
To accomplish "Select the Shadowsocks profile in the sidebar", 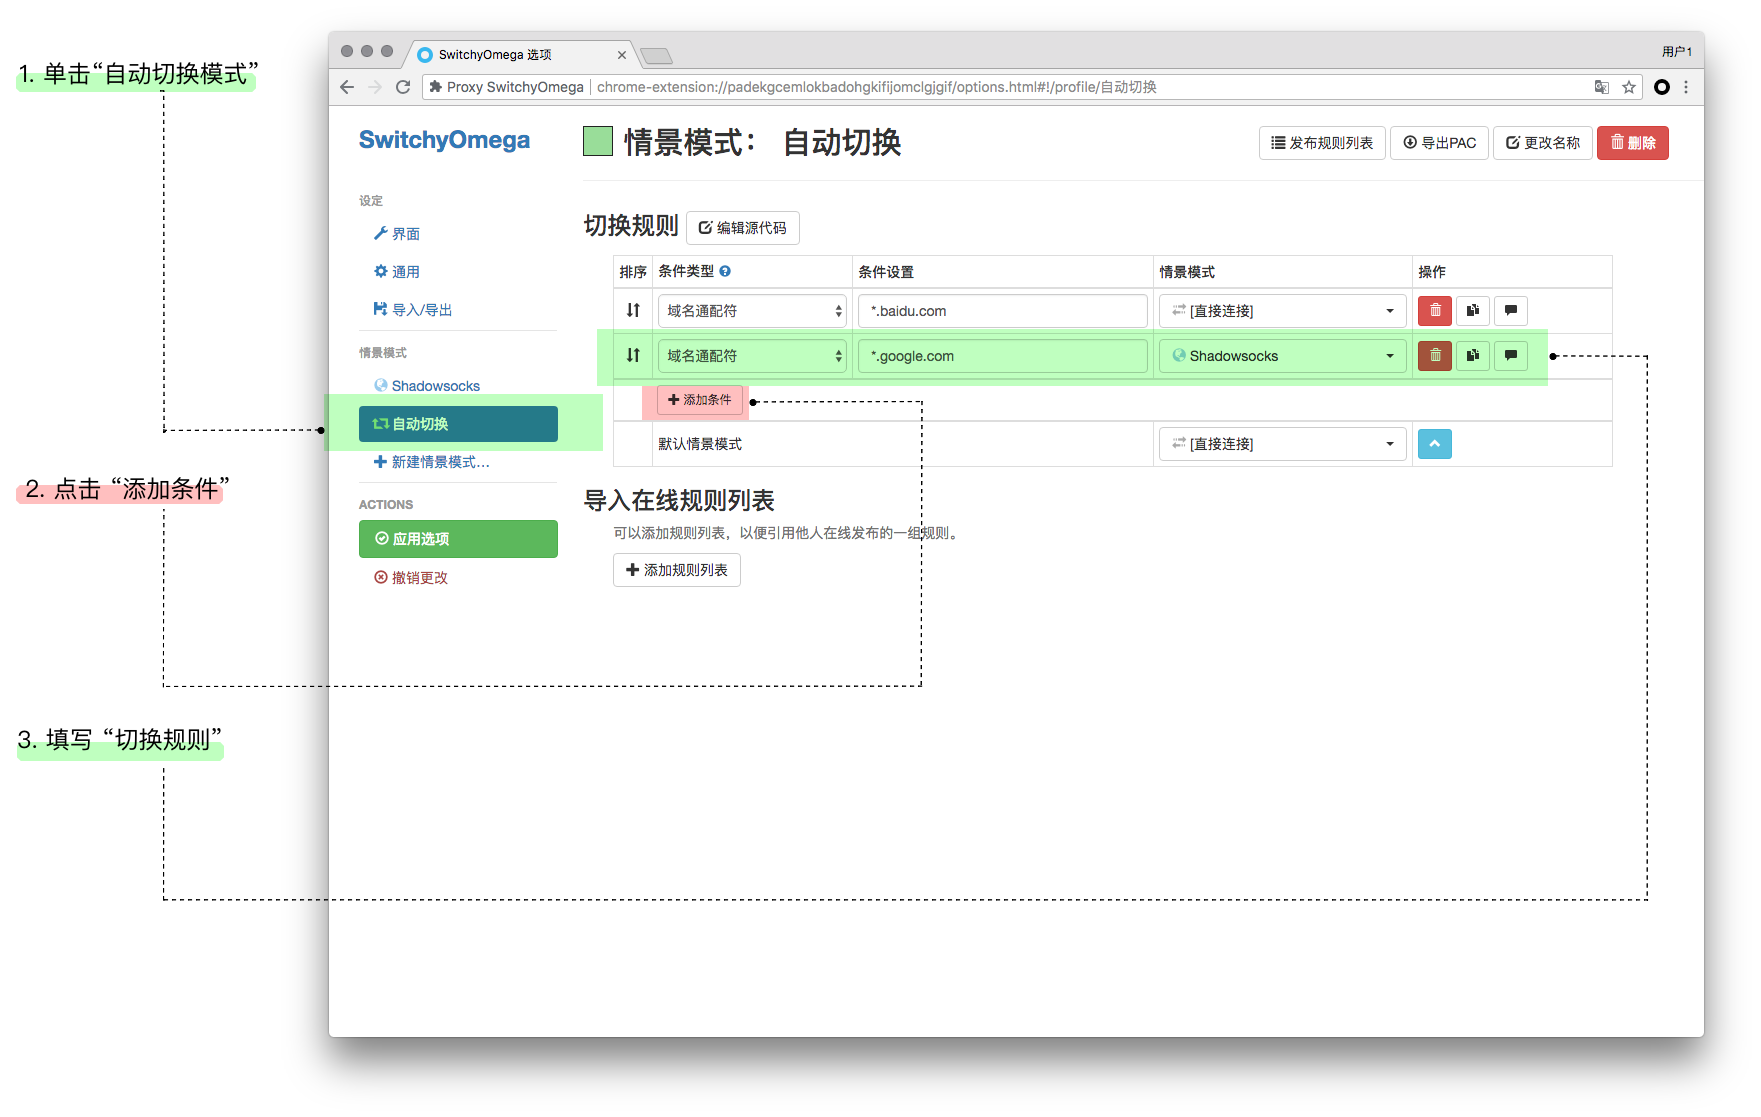I will click(435, 385).
